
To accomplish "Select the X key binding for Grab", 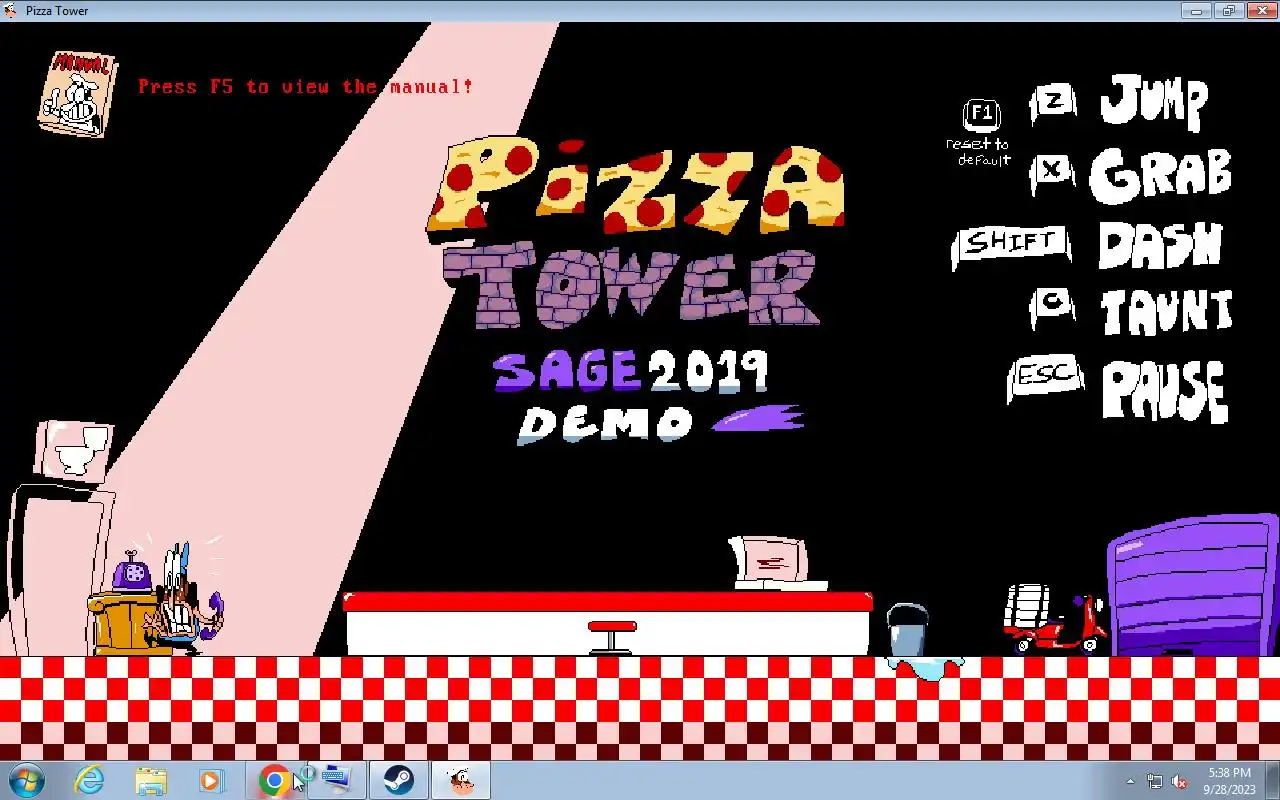I will point(1052,172).
